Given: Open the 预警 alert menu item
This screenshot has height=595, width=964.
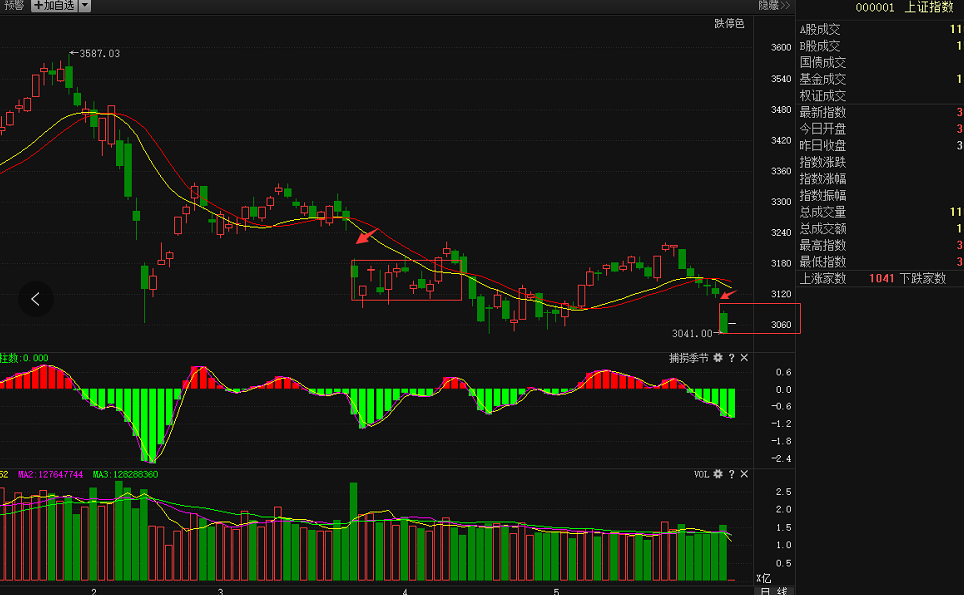Looking at the screenshot, I should coord(13,6).
